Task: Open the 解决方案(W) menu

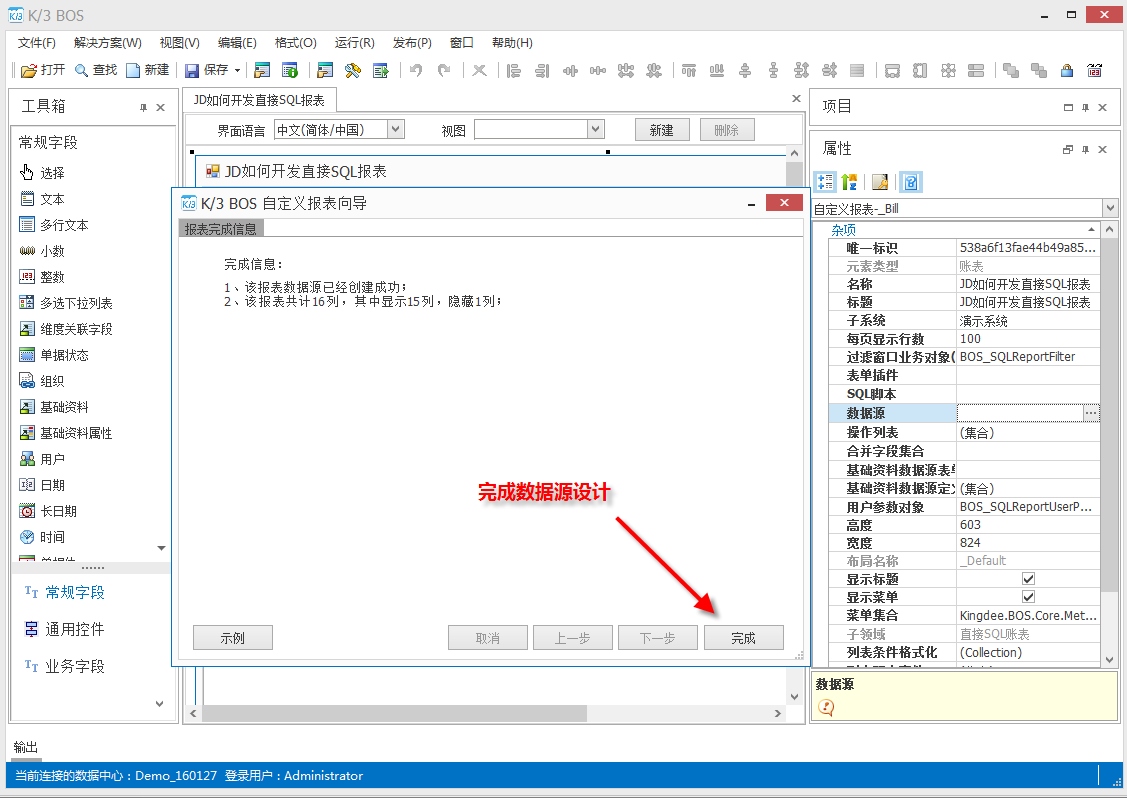Action: coord(108,43)
